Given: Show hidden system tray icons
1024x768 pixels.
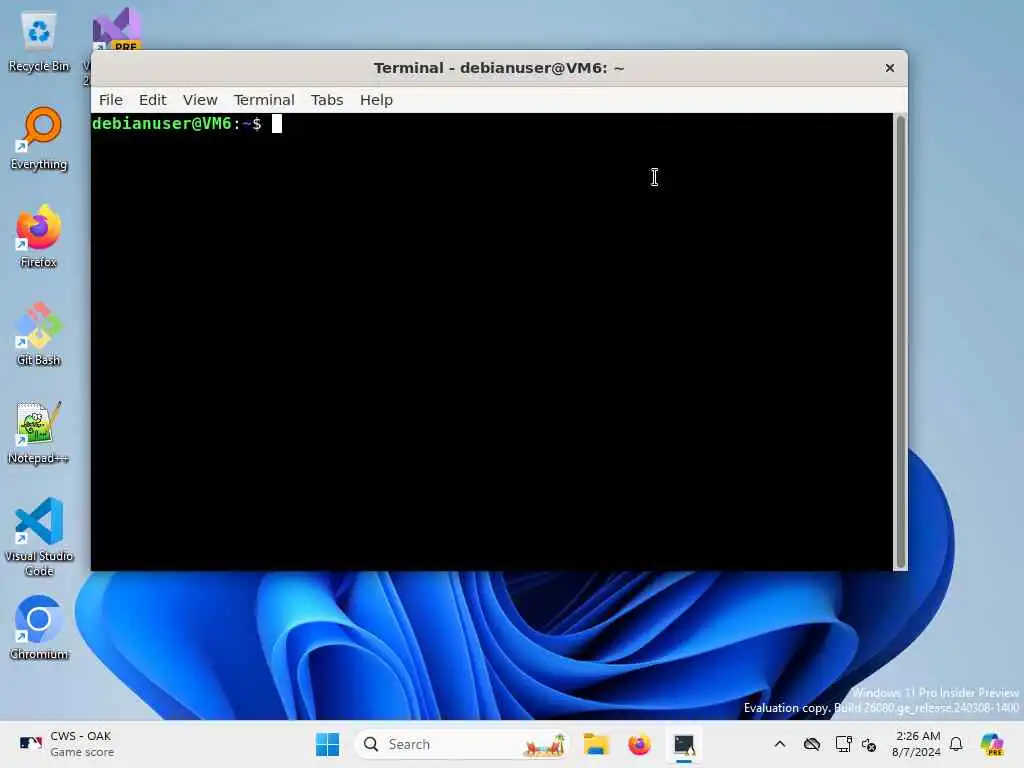Looking at the screenshot, I should coord(780,744).
